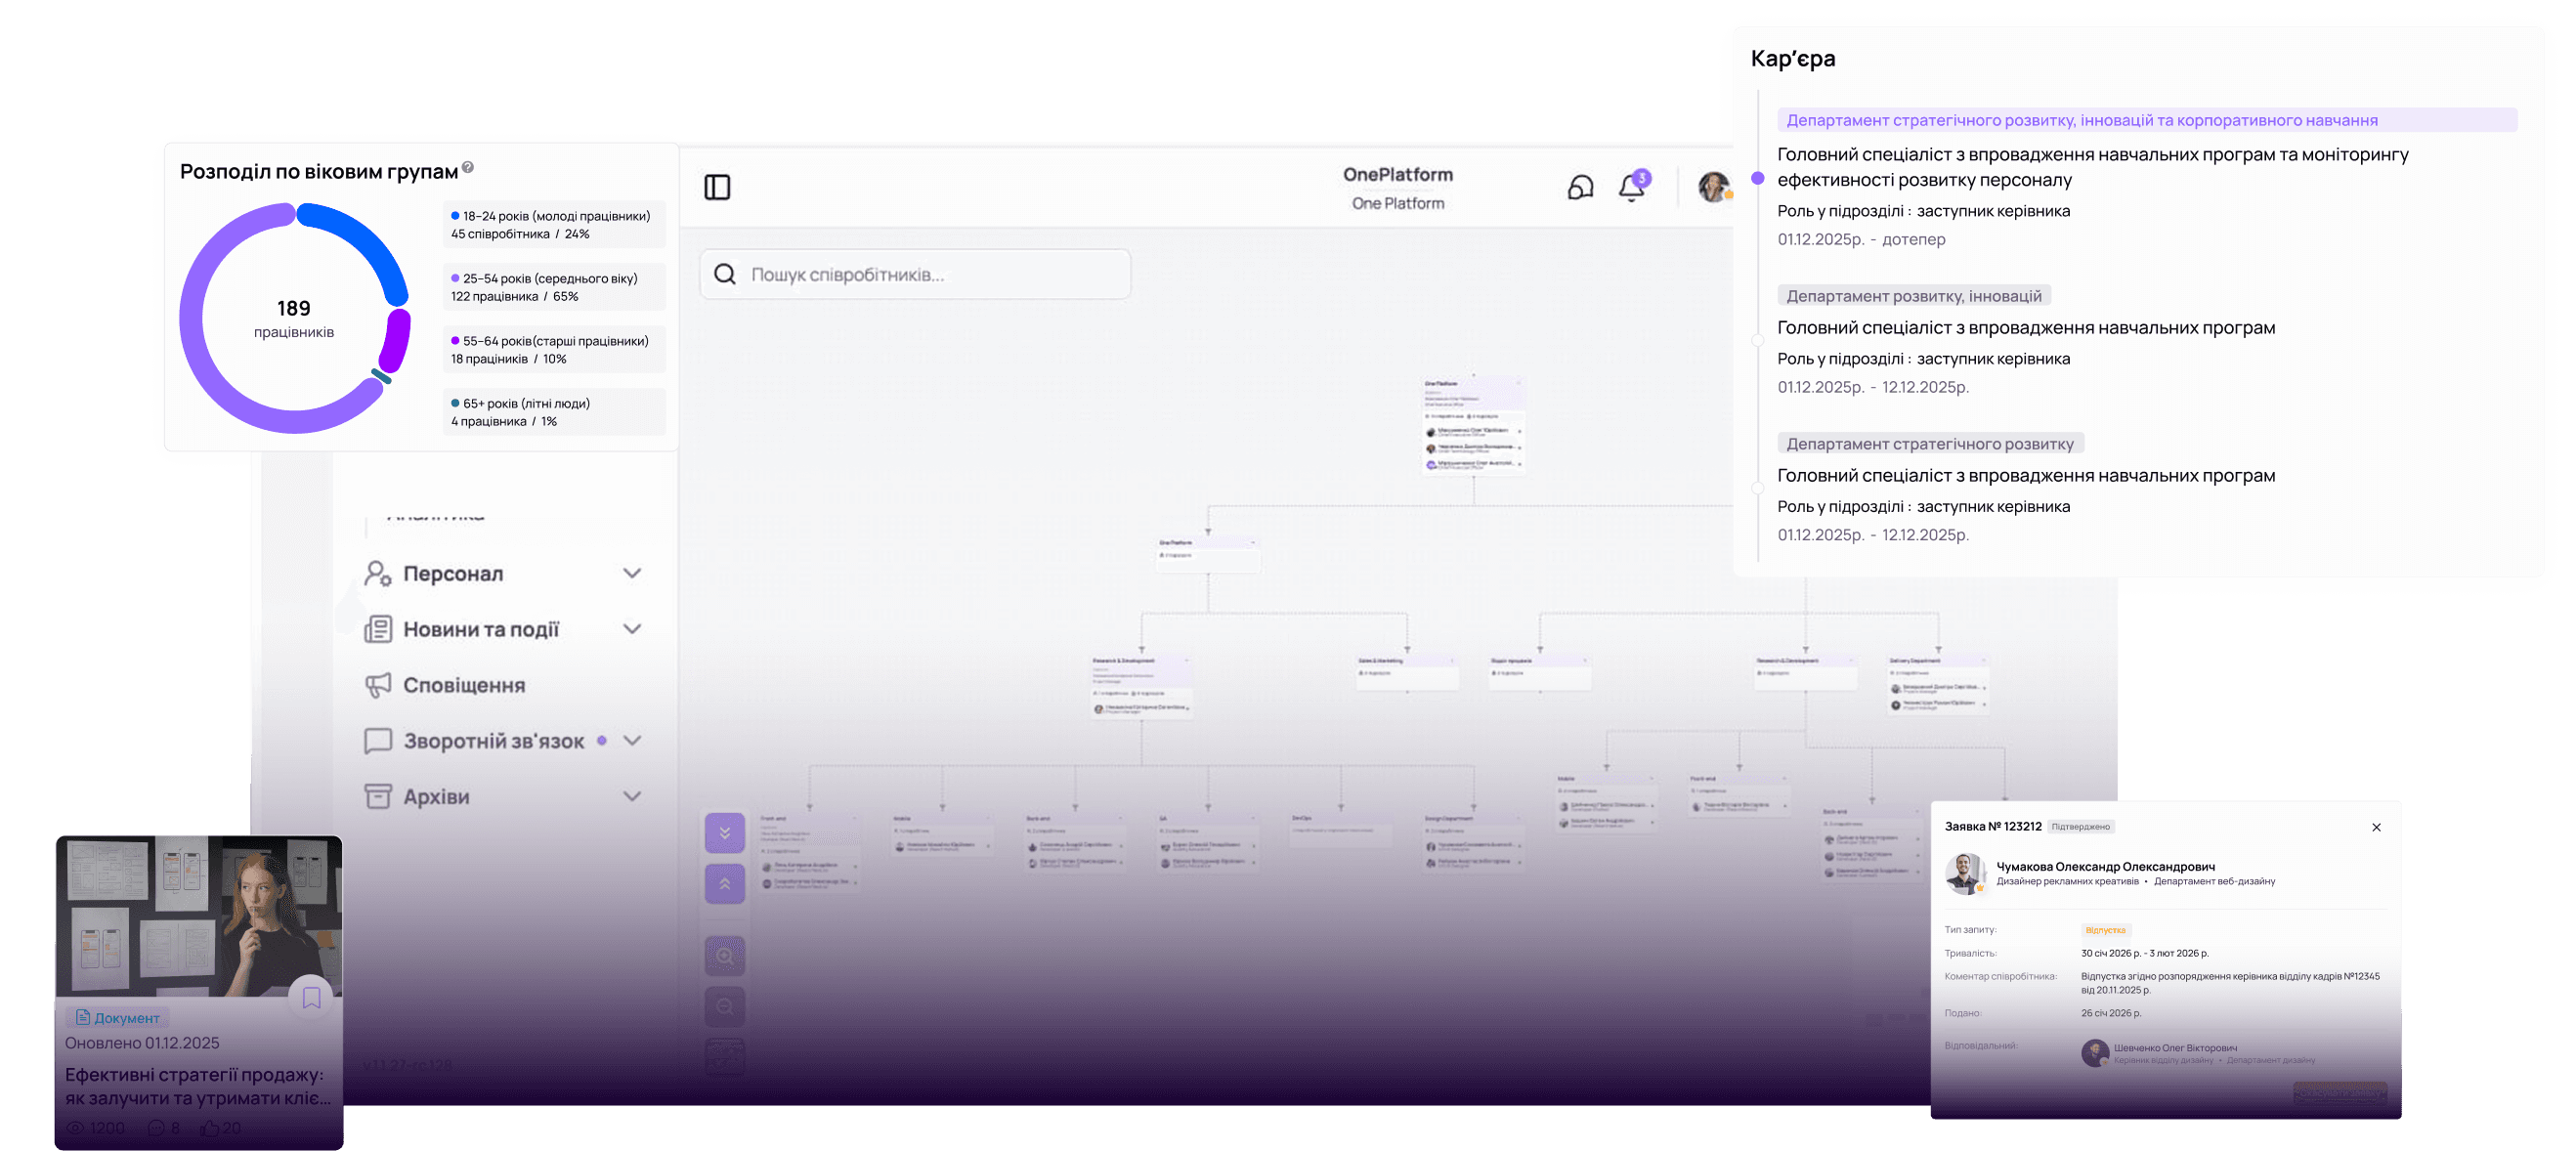The image size is (2576, 1151).
Task: Click the Документ tag on the card
Action: (x=118, y=1018)
